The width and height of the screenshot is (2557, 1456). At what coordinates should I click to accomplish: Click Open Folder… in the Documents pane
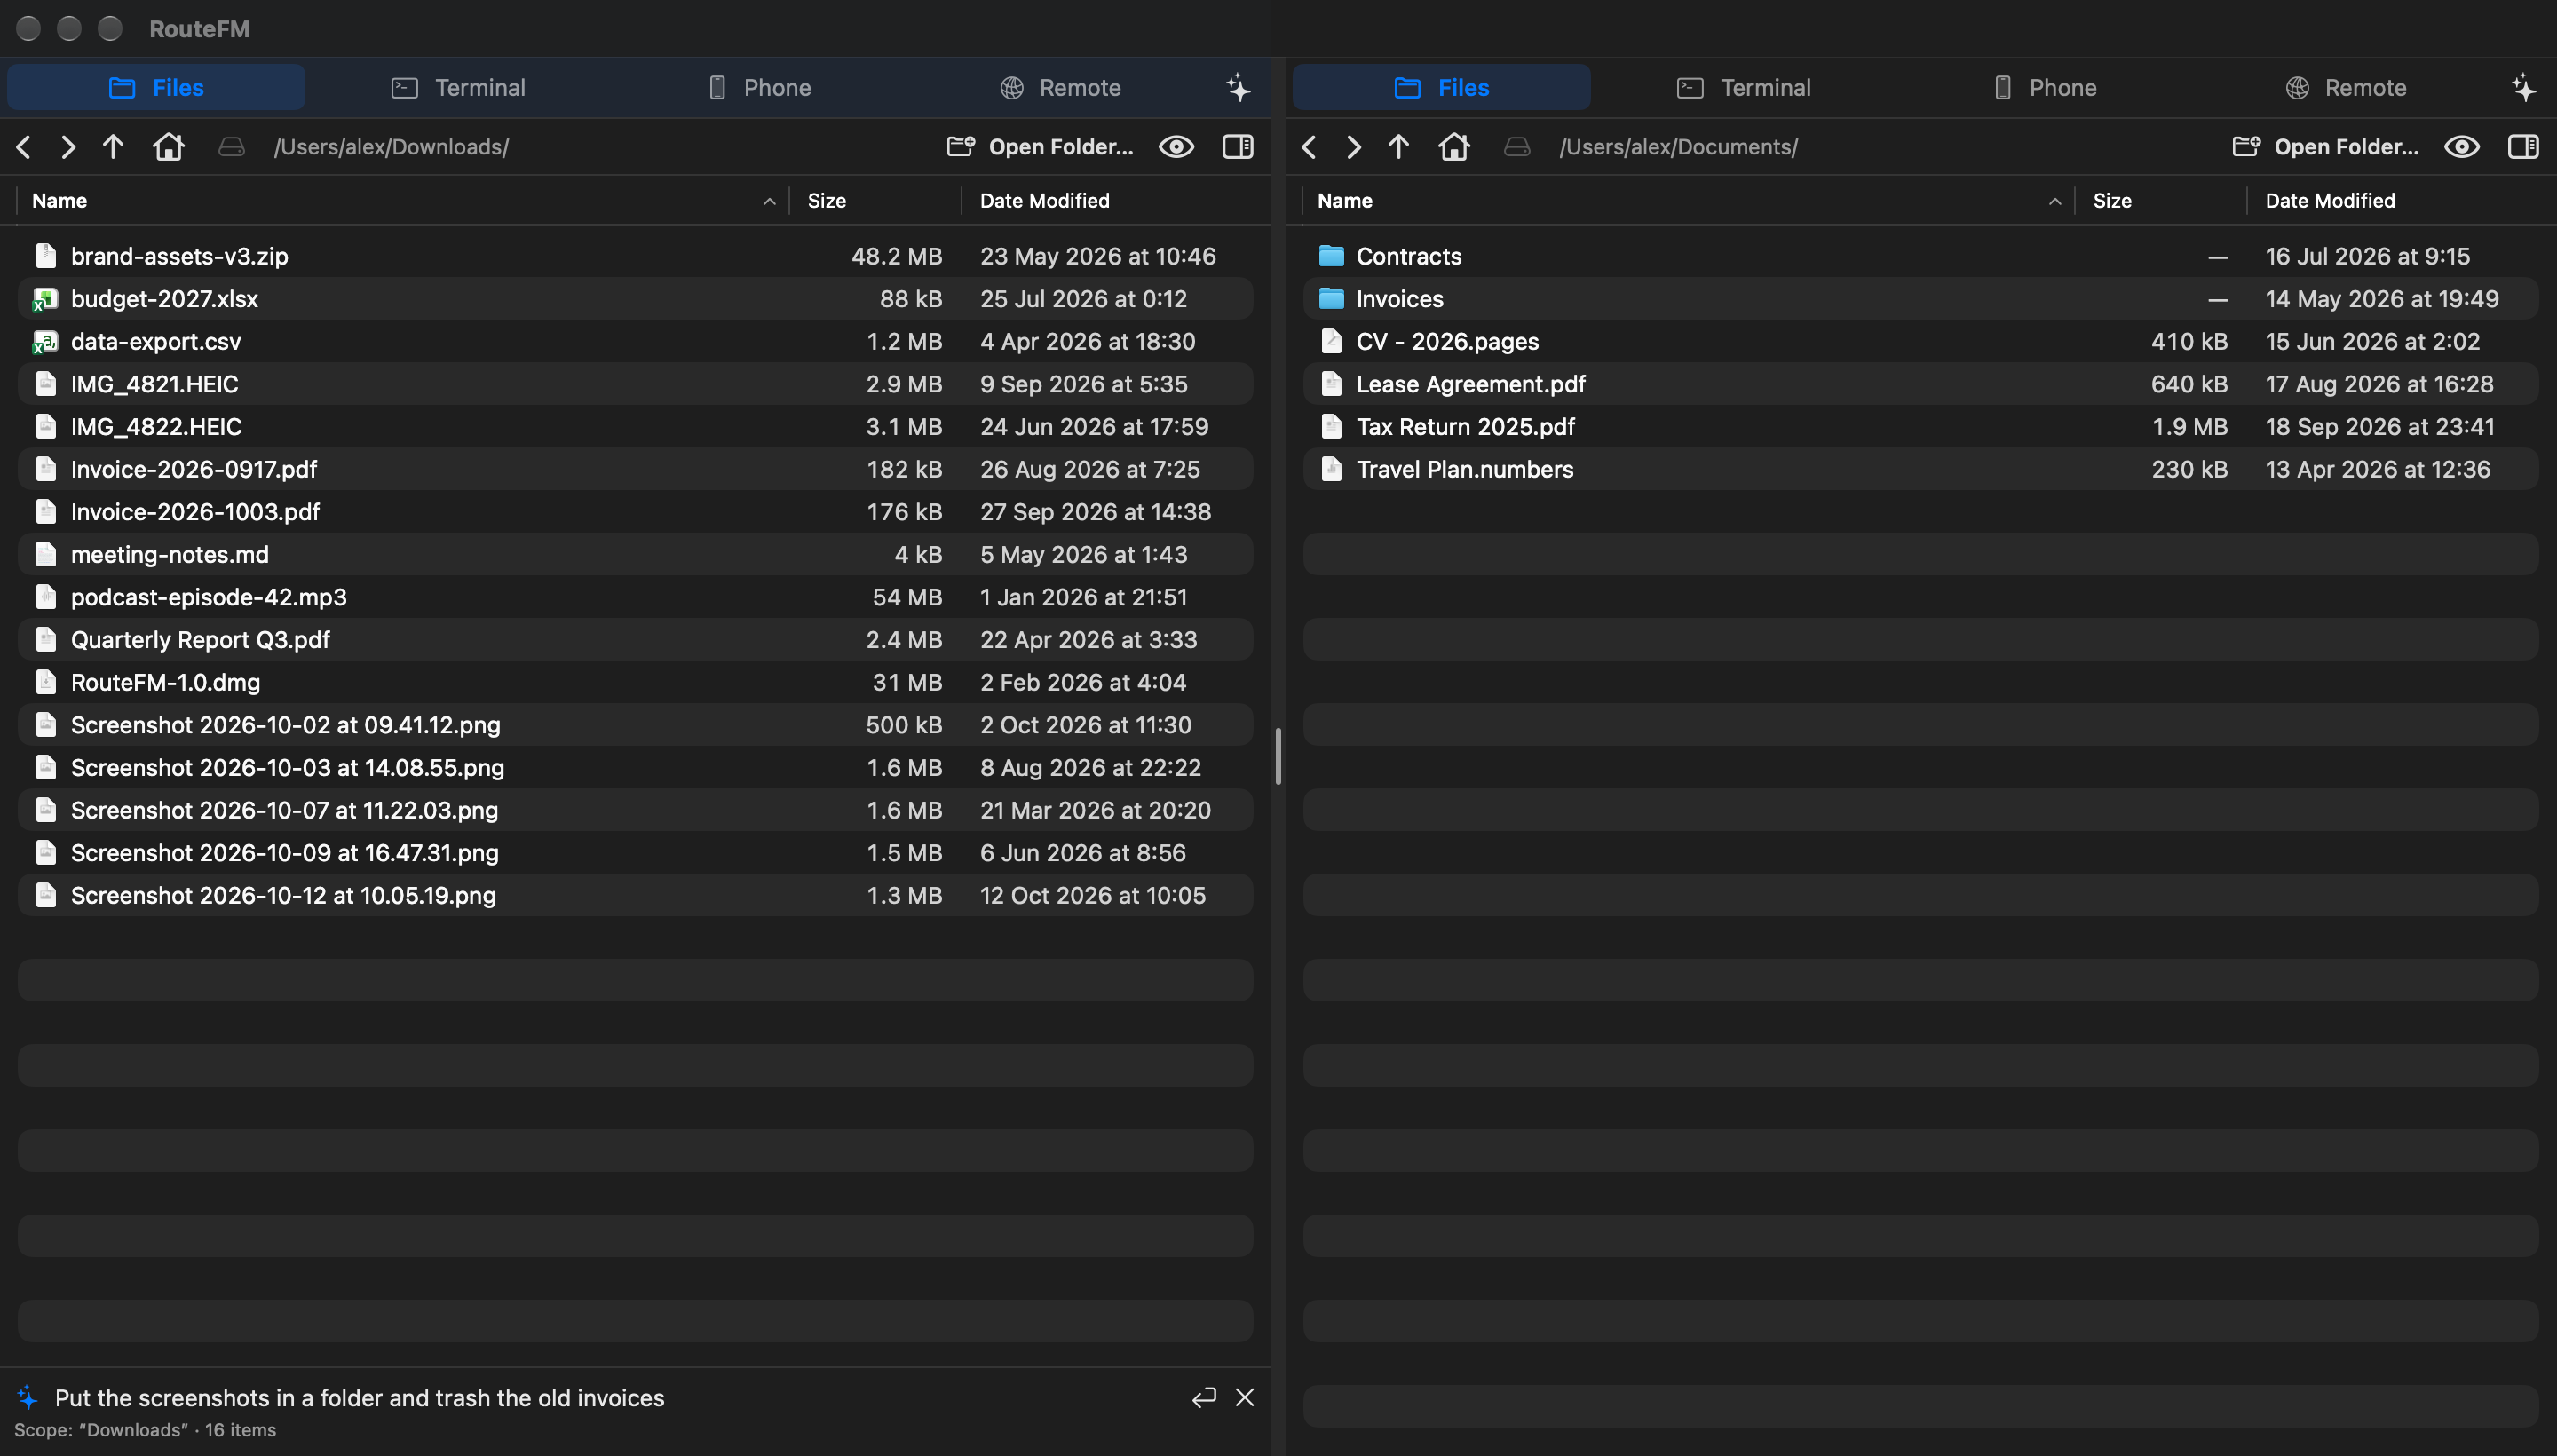point(2326,147)
